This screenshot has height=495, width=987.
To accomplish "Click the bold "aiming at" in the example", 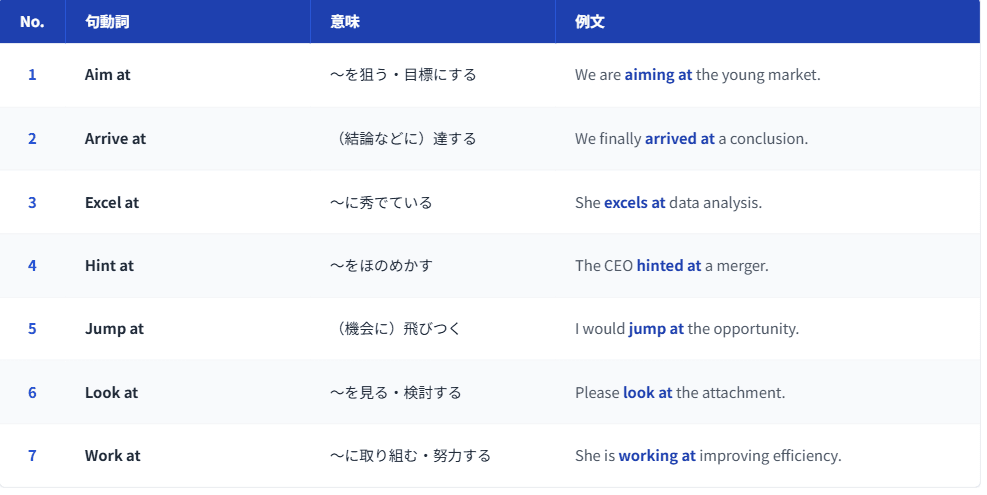I will click(658, 75).
